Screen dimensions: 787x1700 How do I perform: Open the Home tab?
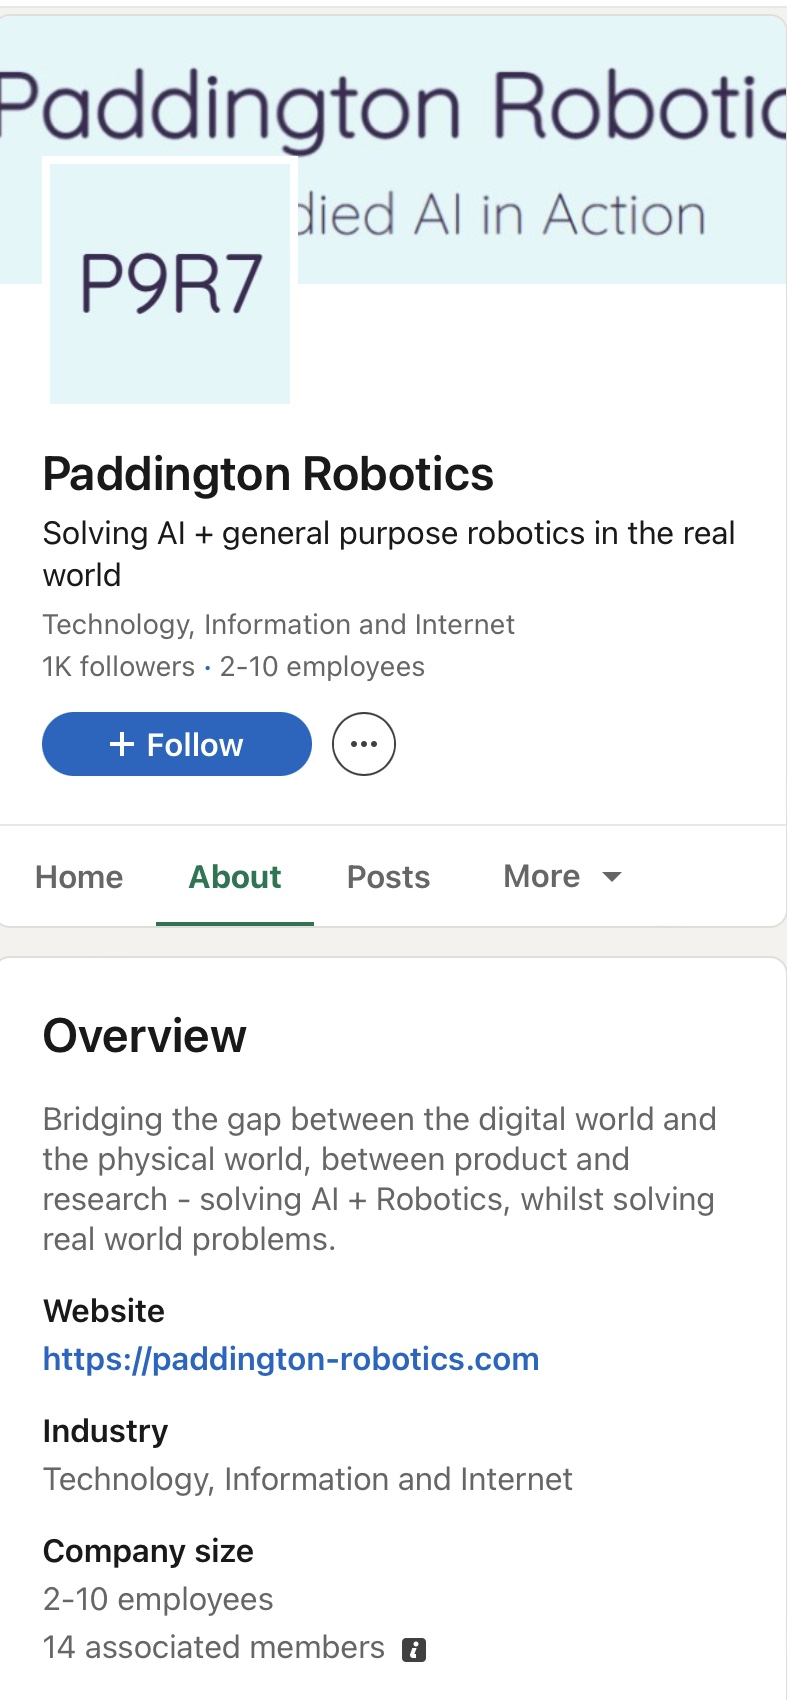tap(79, 877)
